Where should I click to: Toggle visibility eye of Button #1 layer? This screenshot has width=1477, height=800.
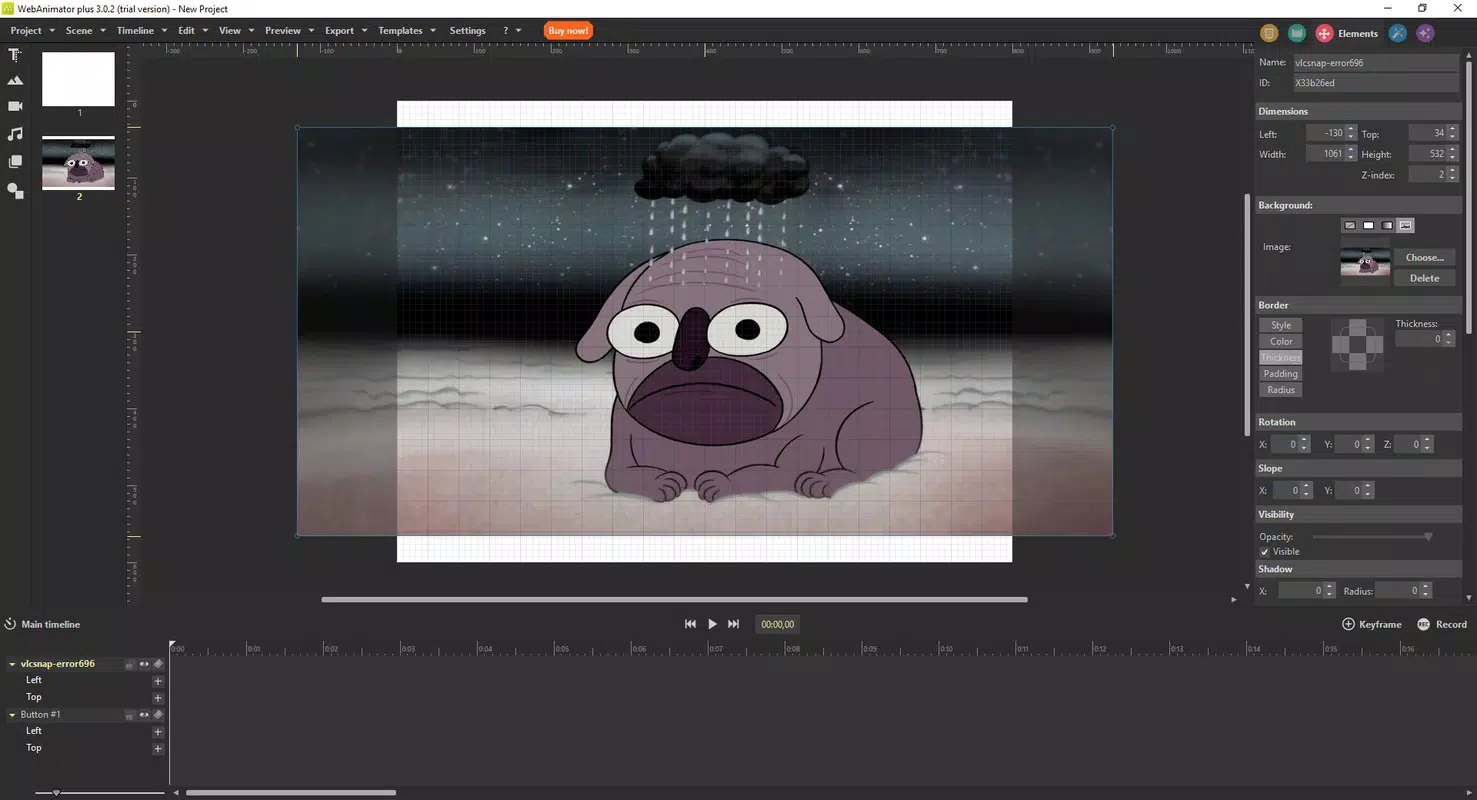[144, 714]
